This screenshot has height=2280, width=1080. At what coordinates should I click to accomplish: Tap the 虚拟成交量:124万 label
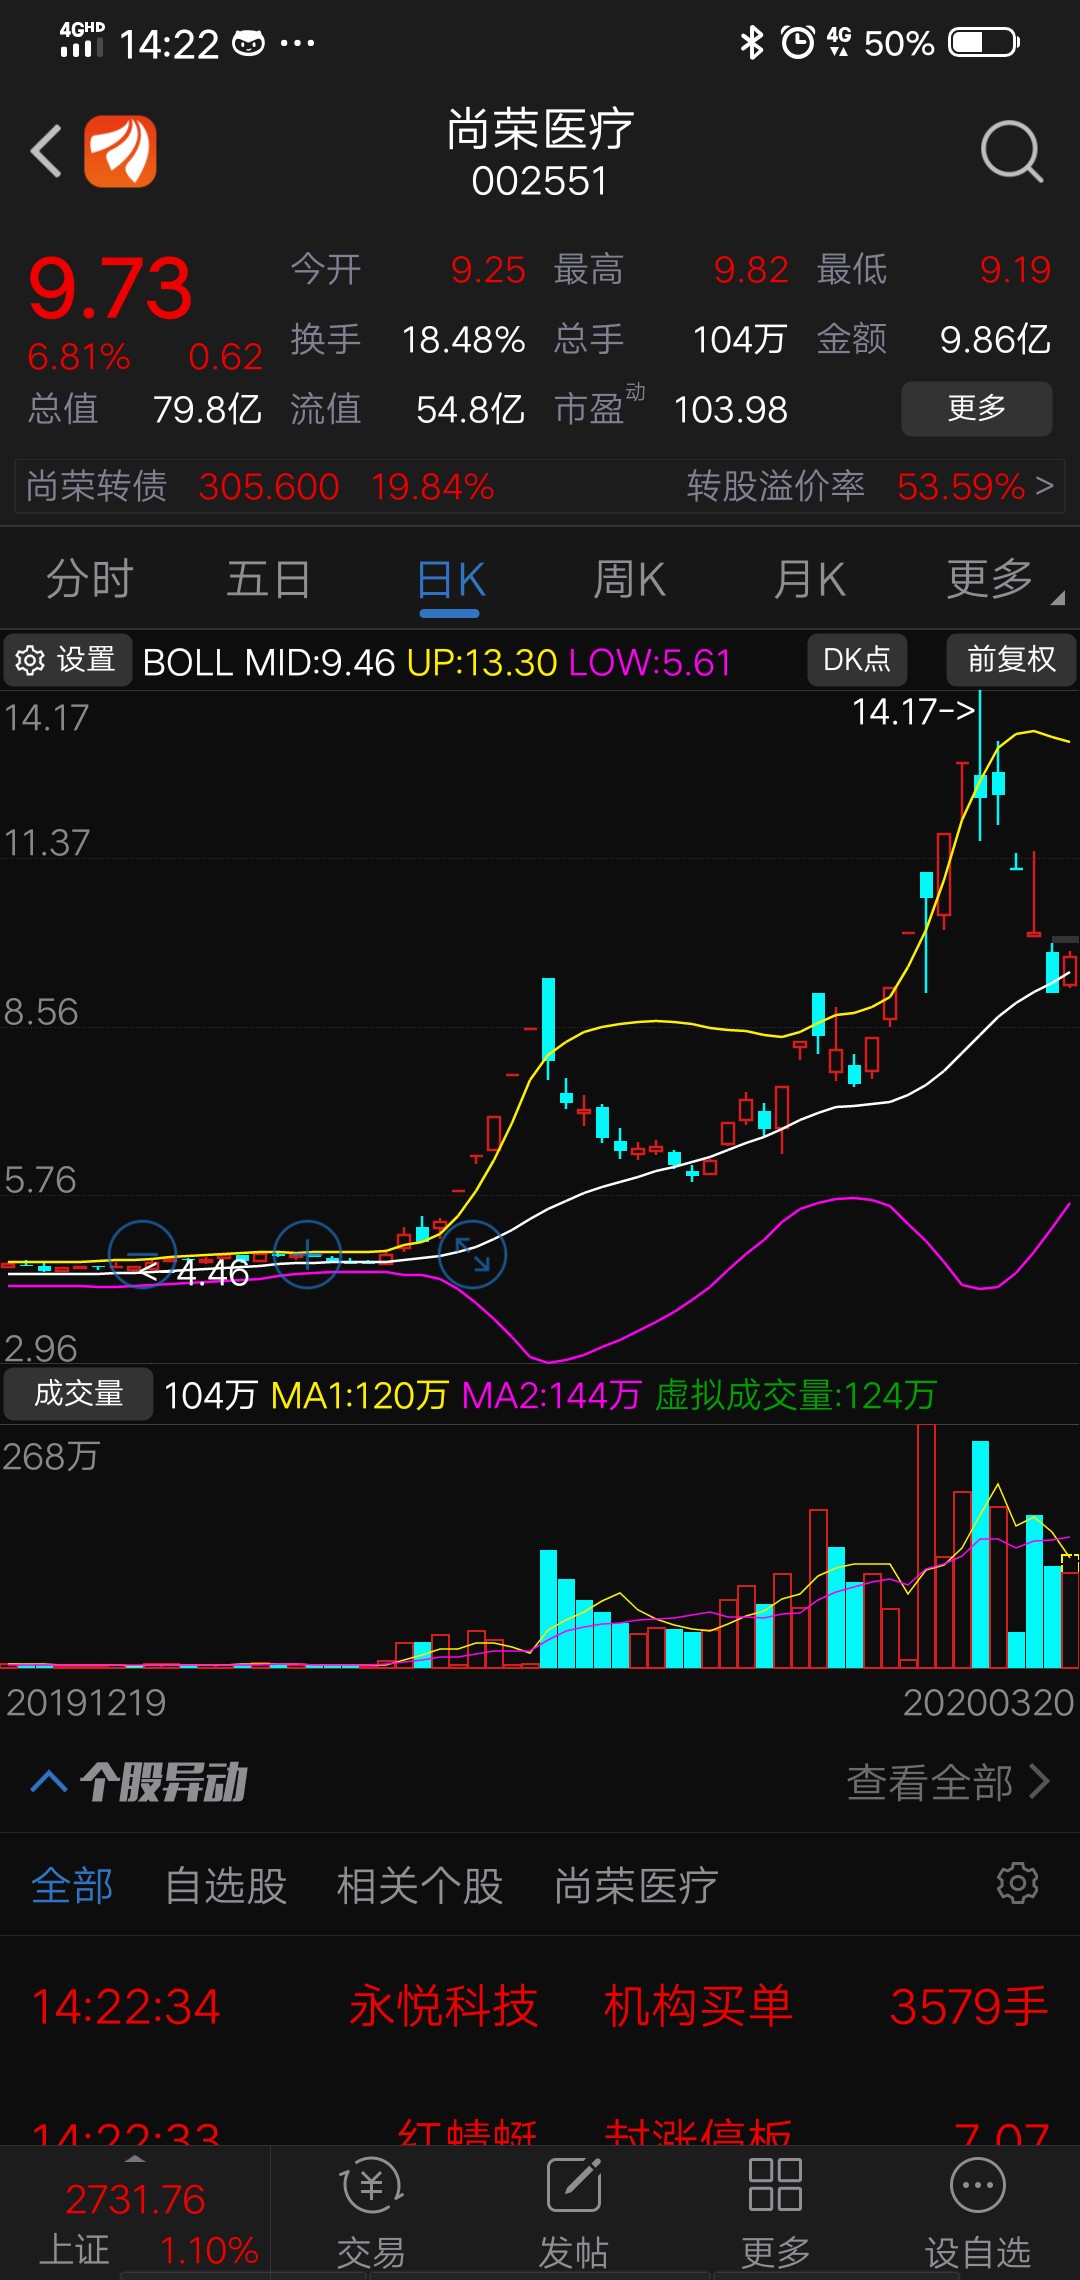(x=795, y=1395)
